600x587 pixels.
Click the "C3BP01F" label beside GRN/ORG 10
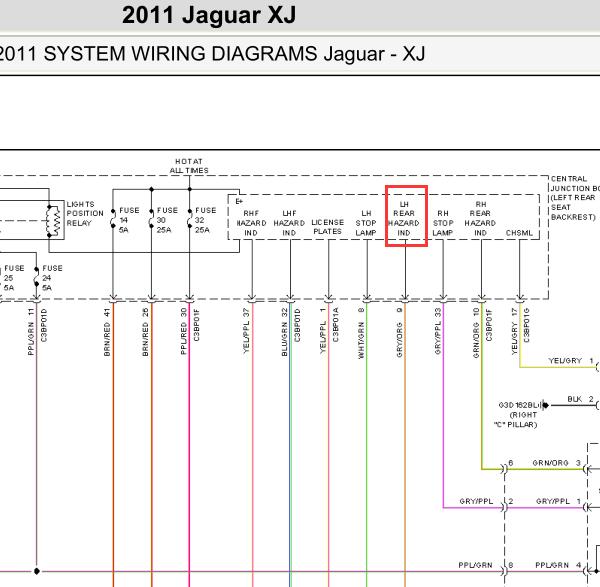[489, 325]
